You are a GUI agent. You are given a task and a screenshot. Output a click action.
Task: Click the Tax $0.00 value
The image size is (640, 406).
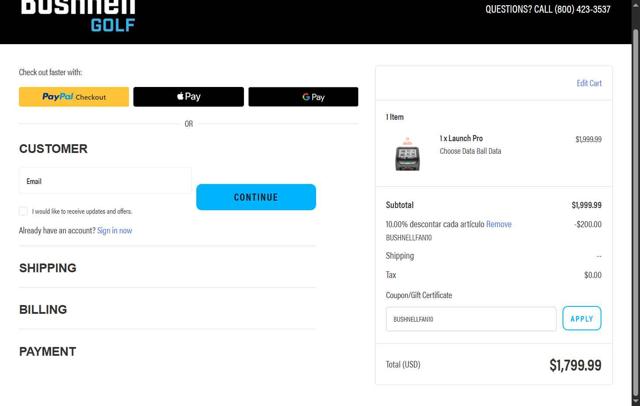[x=593, y=275]
